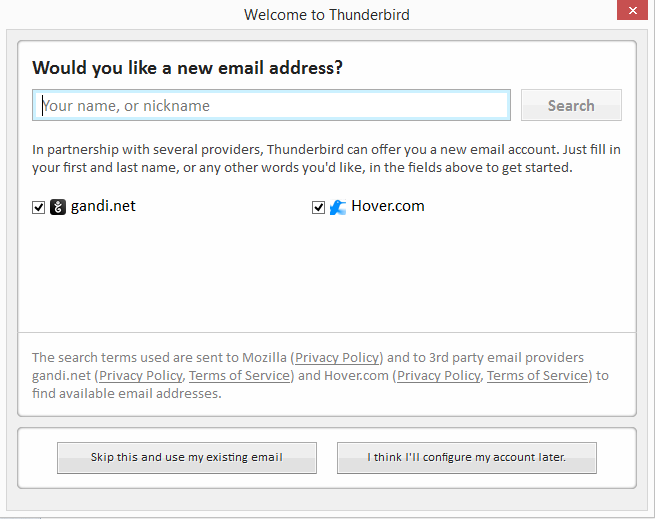Viewport: 655px width, 519px height.
Task: Uncheck the Hover.com provider checkbox
Action: click(318, 207)
